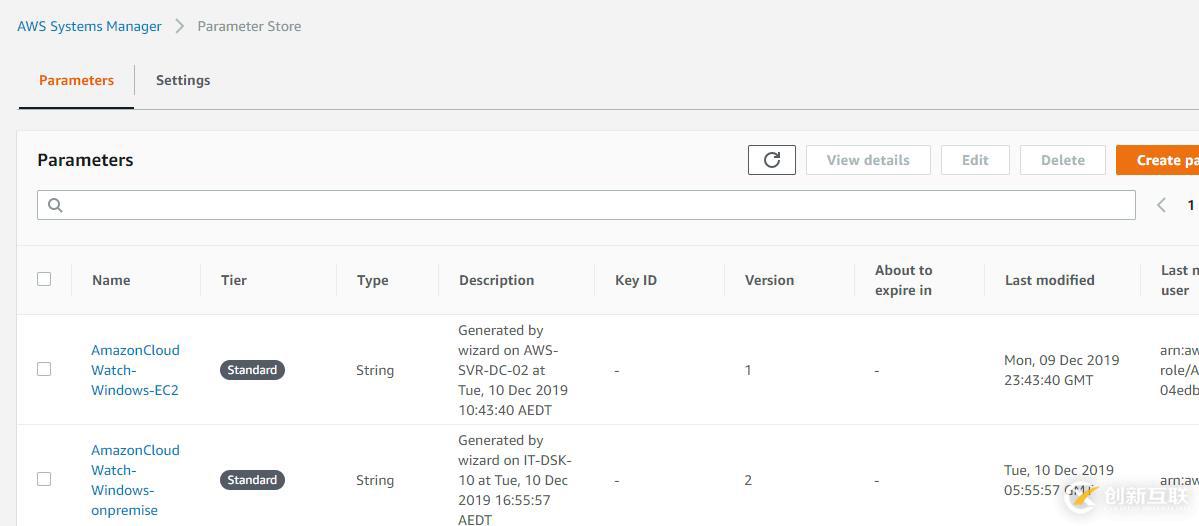Click version value 1
This screenshot has height=526, width=1199.
tap(748, 370)
